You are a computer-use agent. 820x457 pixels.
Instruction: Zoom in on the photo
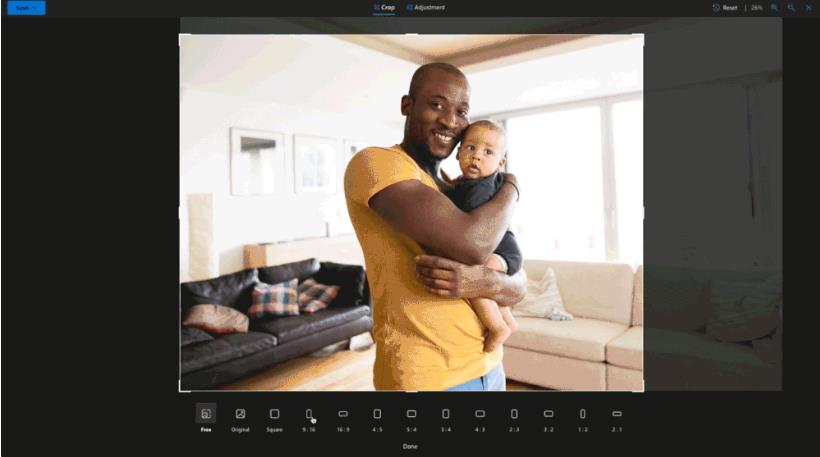774,8
